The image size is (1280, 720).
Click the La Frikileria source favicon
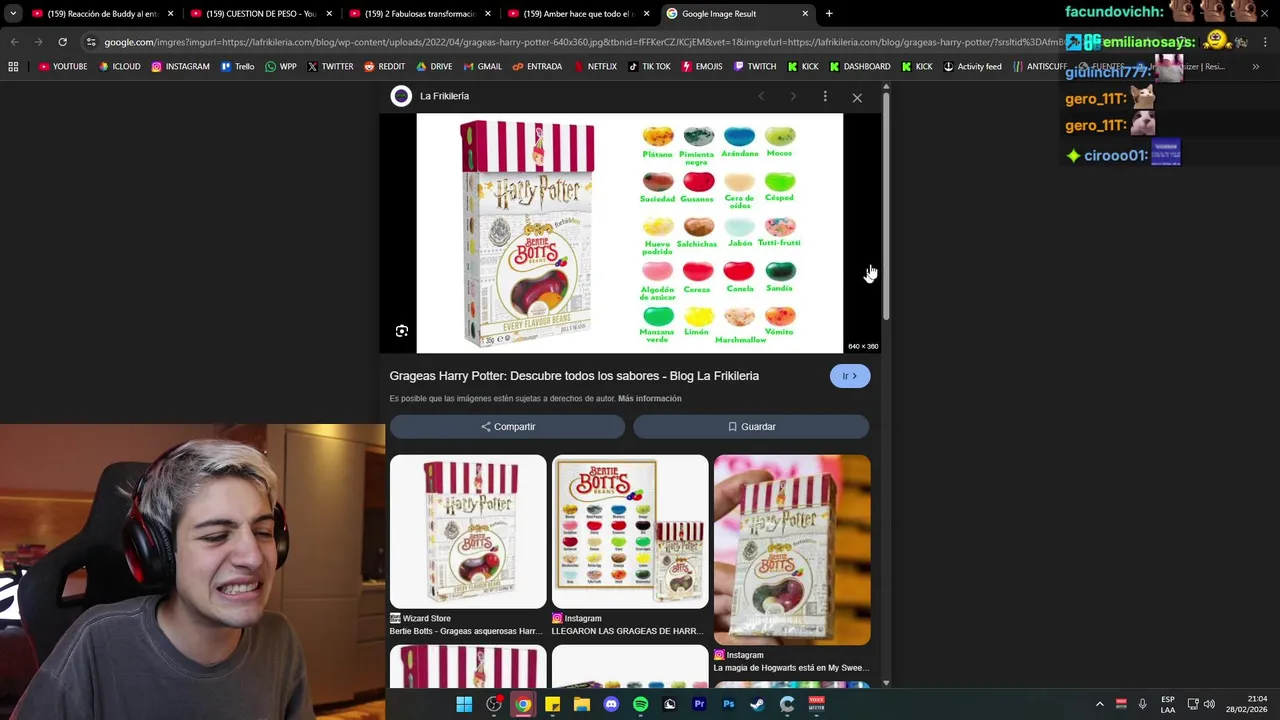point(401,96)
